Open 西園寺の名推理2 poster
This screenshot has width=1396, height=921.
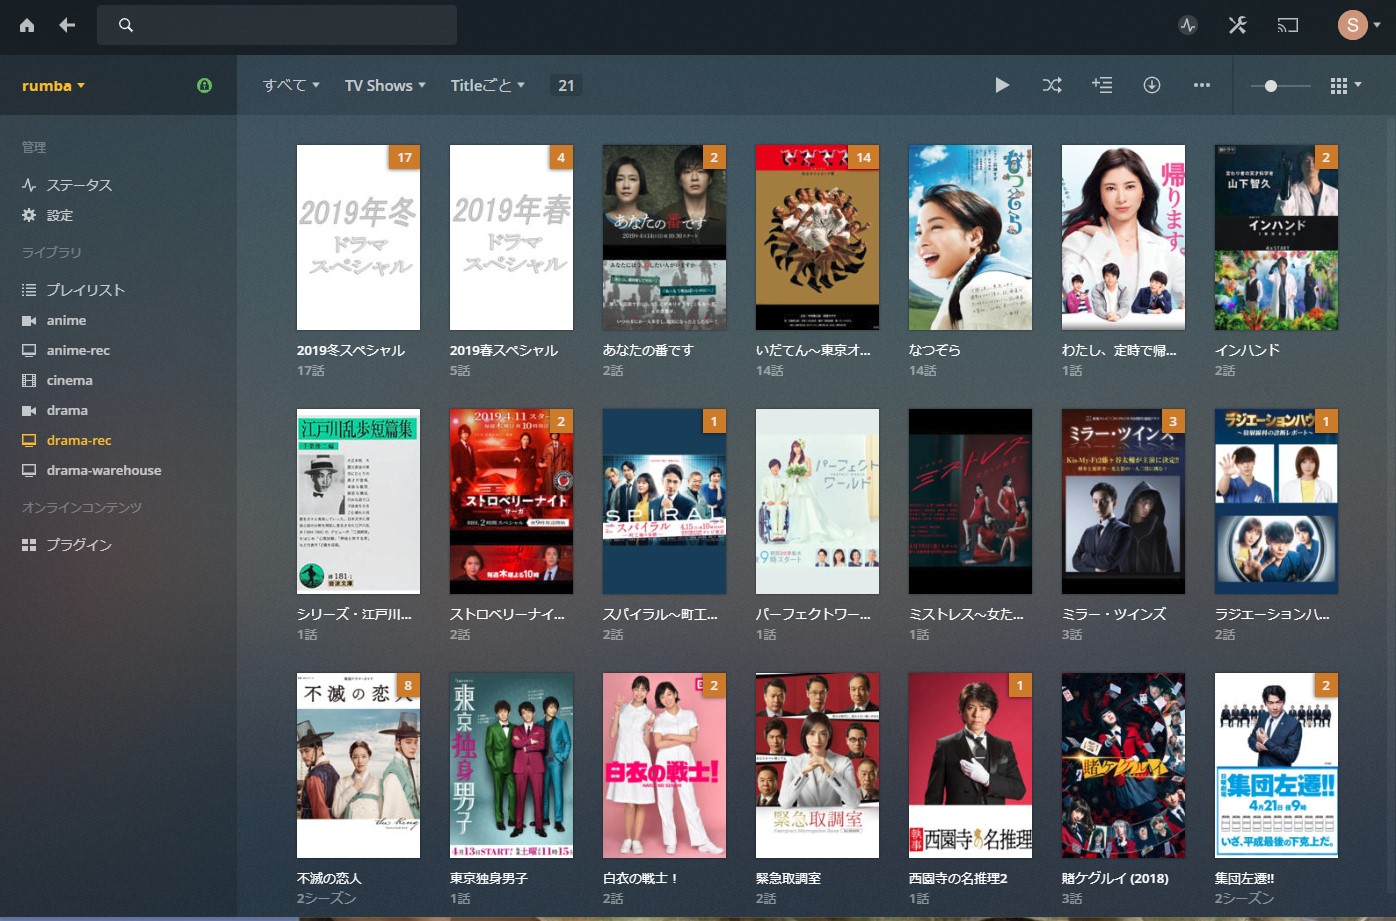point(970,765)
